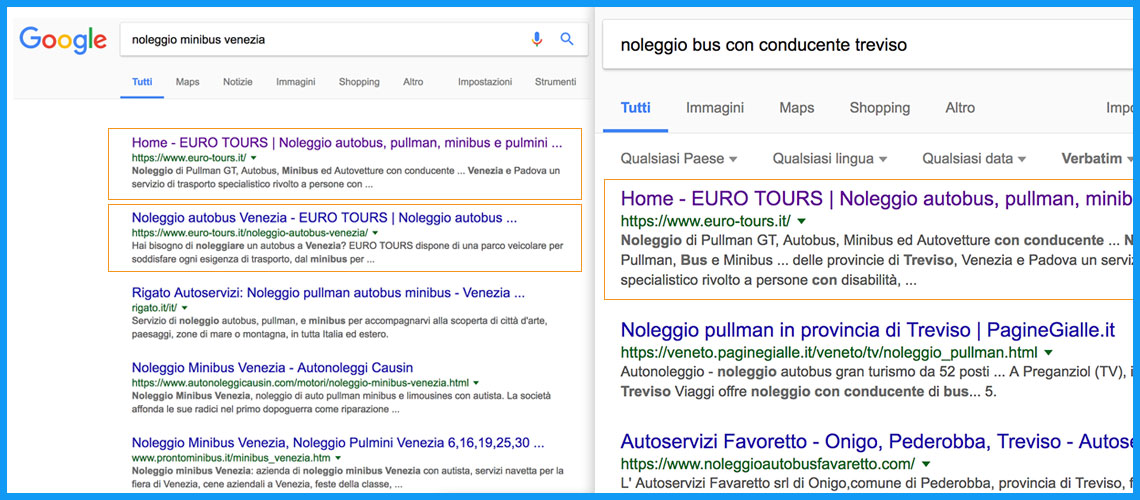Expand arrow beside noleggioautobusfavaretto.com URL
Viewport: 1140px width, 500px height.
[x=926, y=464]
